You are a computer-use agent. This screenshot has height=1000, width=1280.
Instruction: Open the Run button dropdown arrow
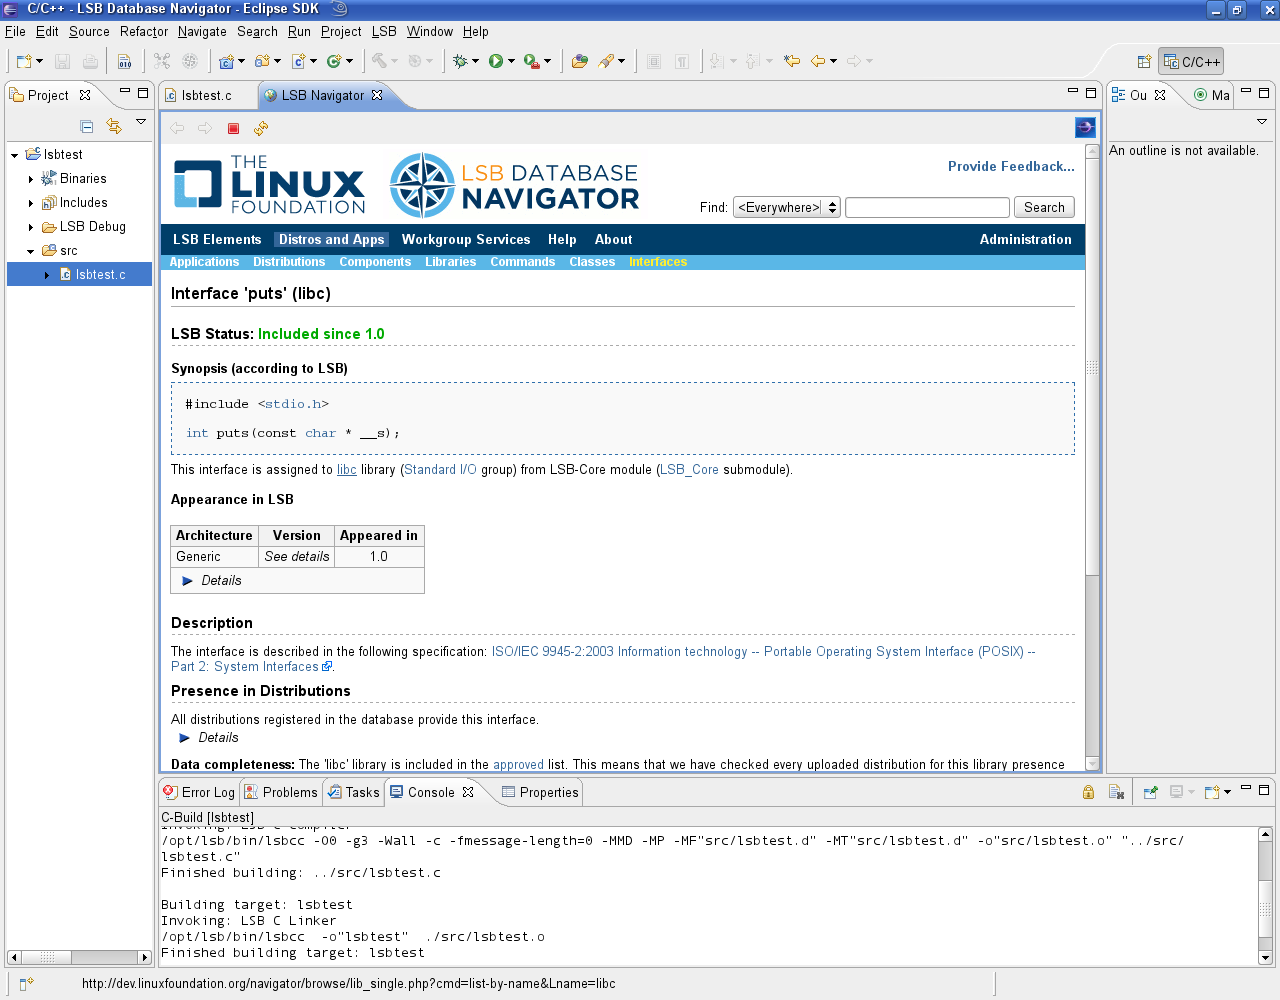point(511,61)
